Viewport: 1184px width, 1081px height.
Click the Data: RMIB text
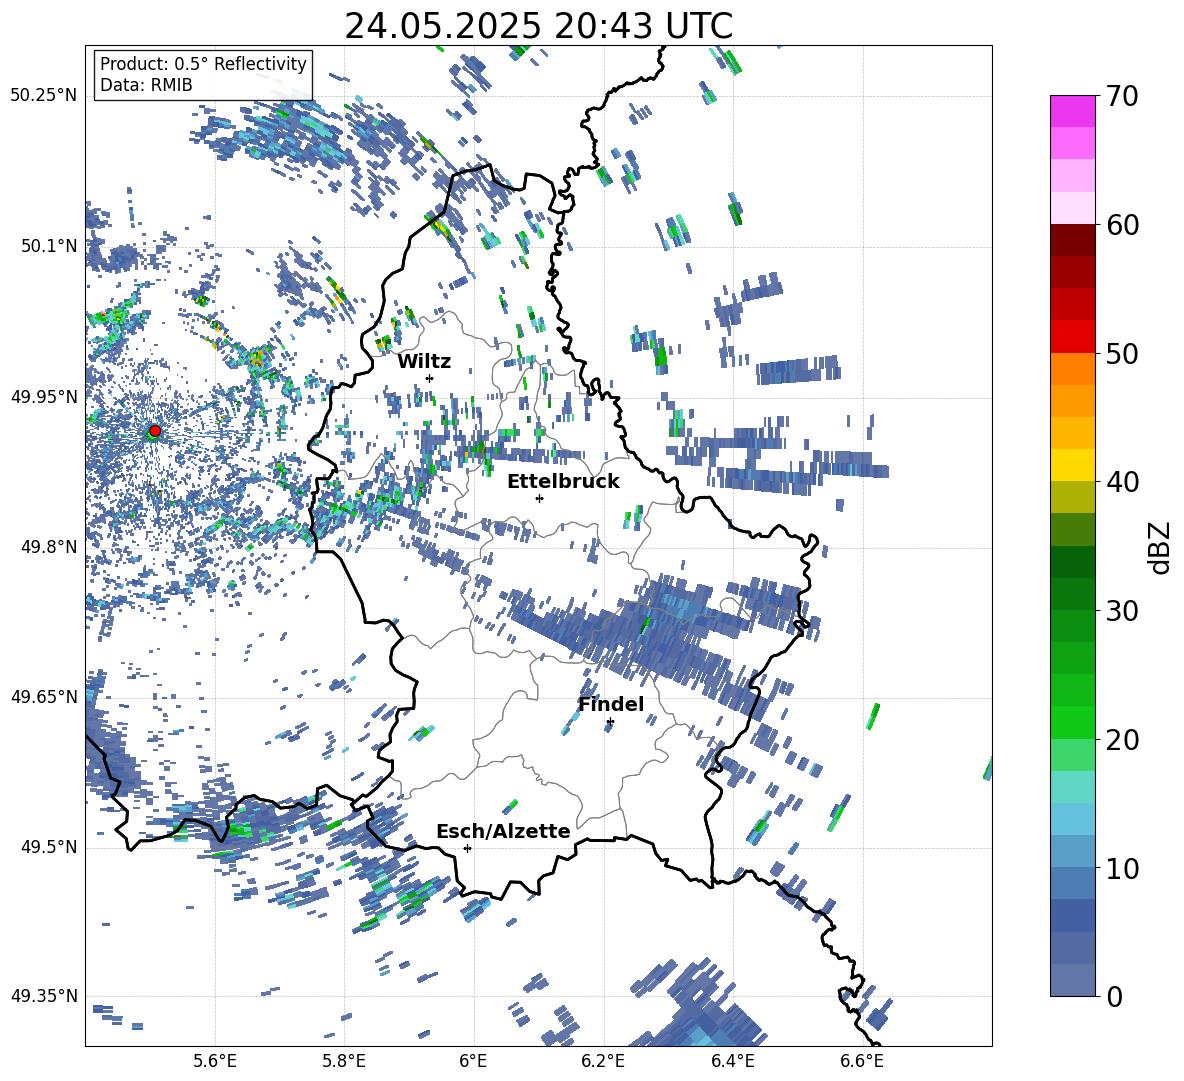[146, 85]
